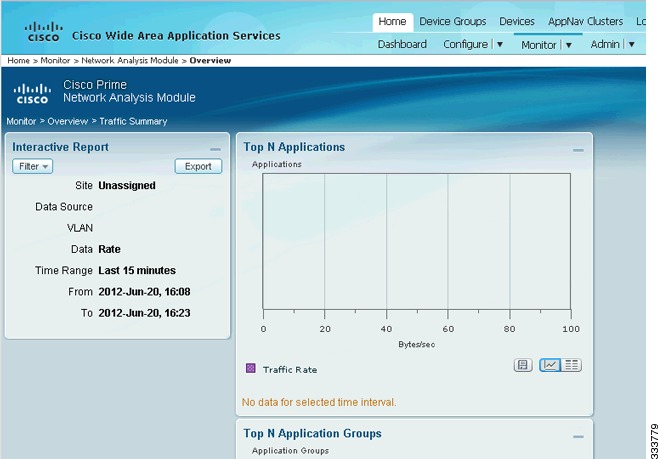This screenshot has width=660, height=459.
Task: Open the Monitor menu item
Action: 539,45
